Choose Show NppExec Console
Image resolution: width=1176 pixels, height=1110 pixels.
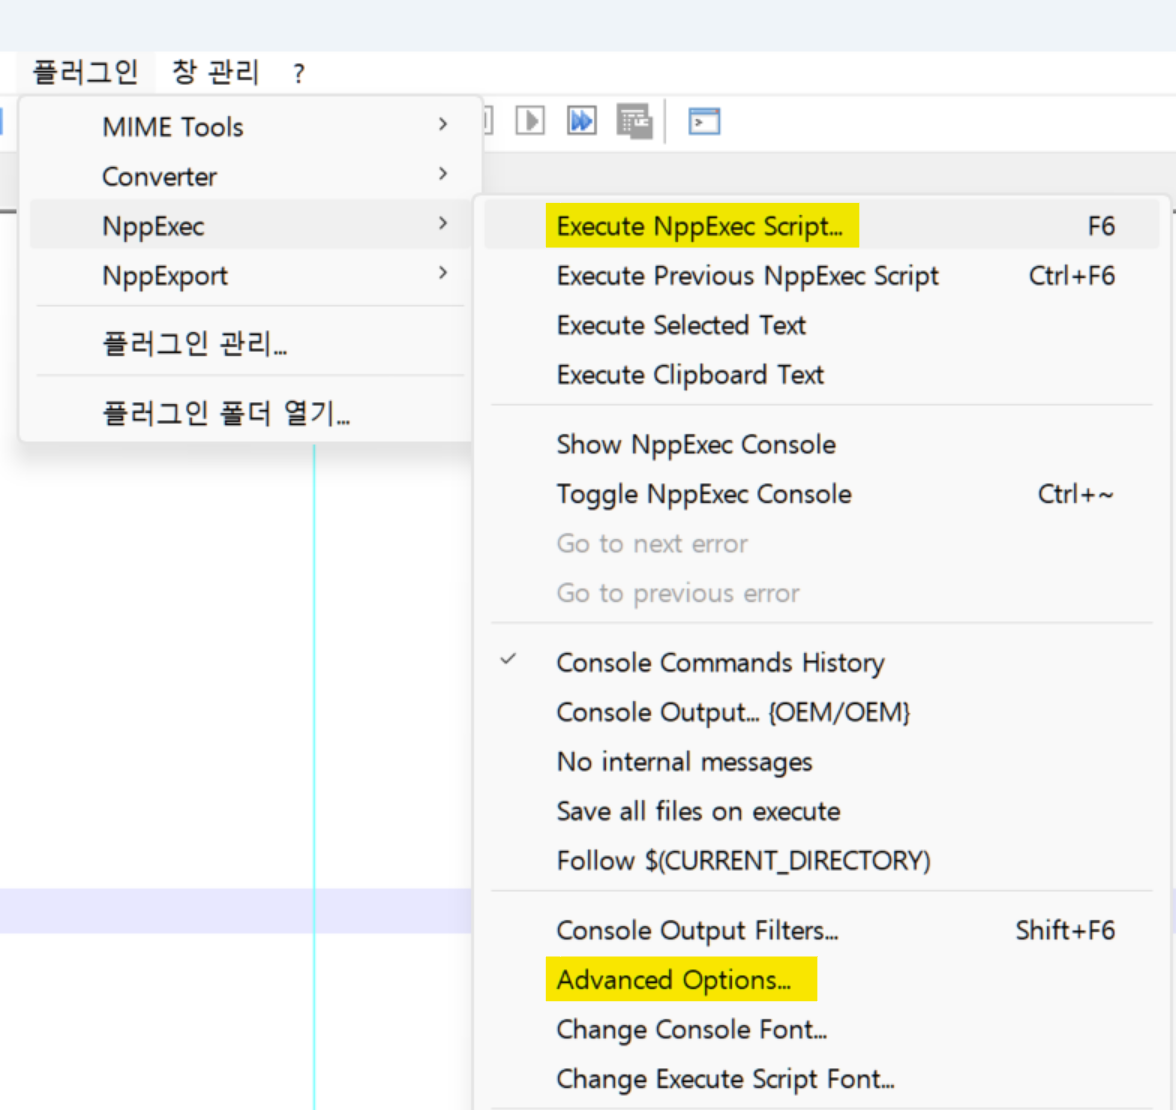(822, 444)
